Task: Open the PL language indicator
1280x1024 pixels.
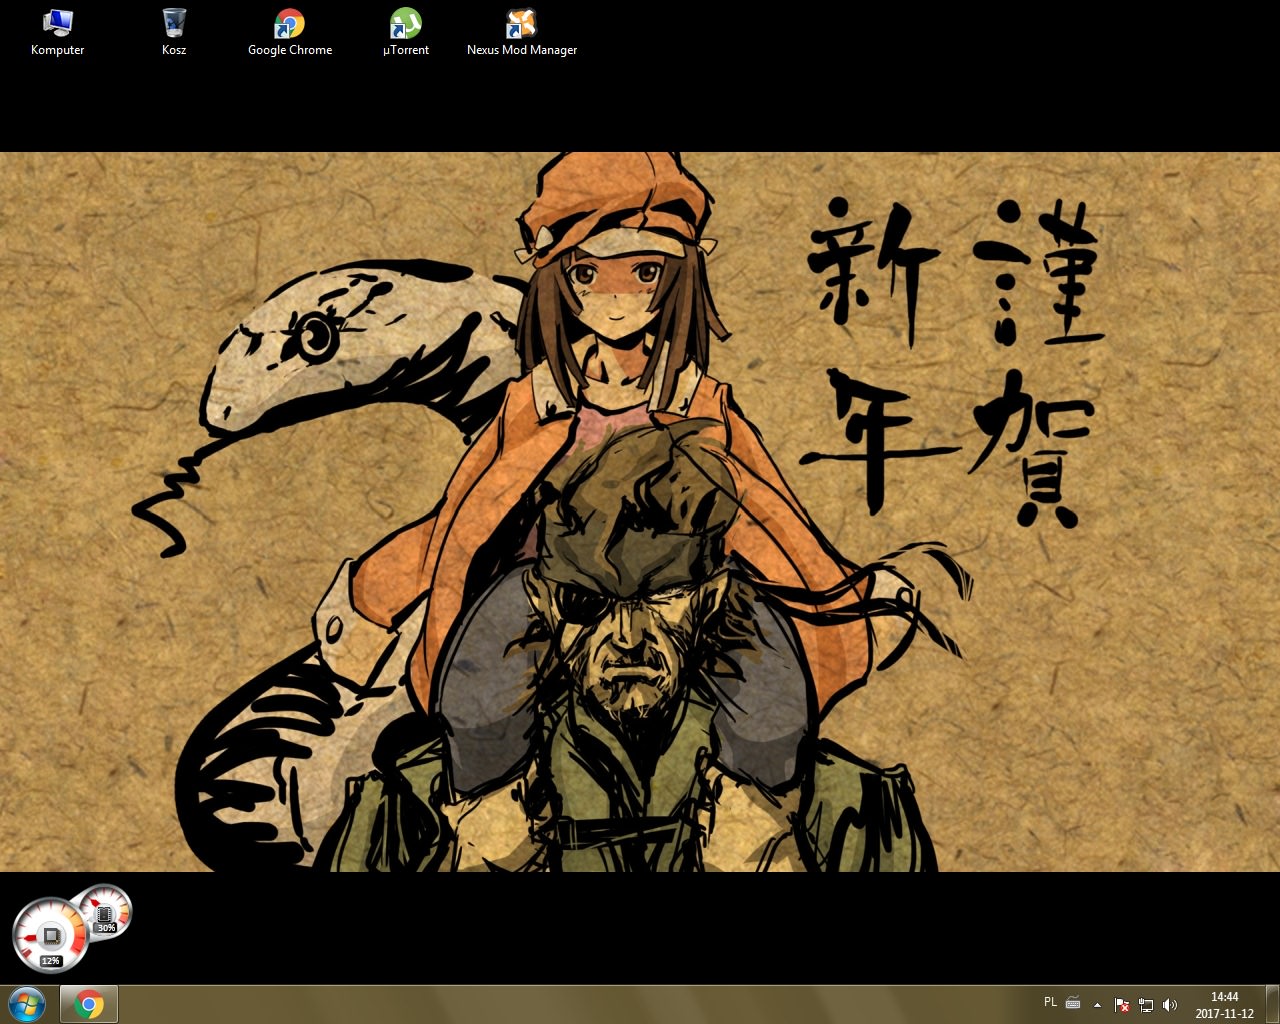Action: pyautogui.click(x=1050, y=1002)
